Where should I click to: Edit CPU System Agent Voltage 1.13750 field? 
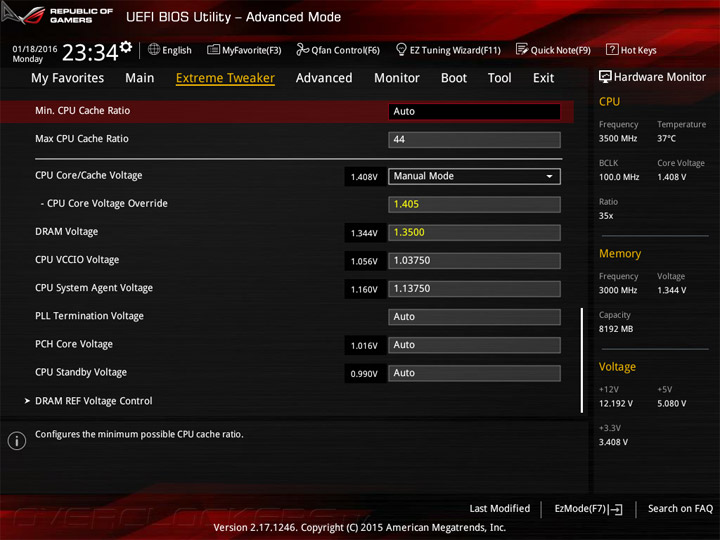(474, 289)
